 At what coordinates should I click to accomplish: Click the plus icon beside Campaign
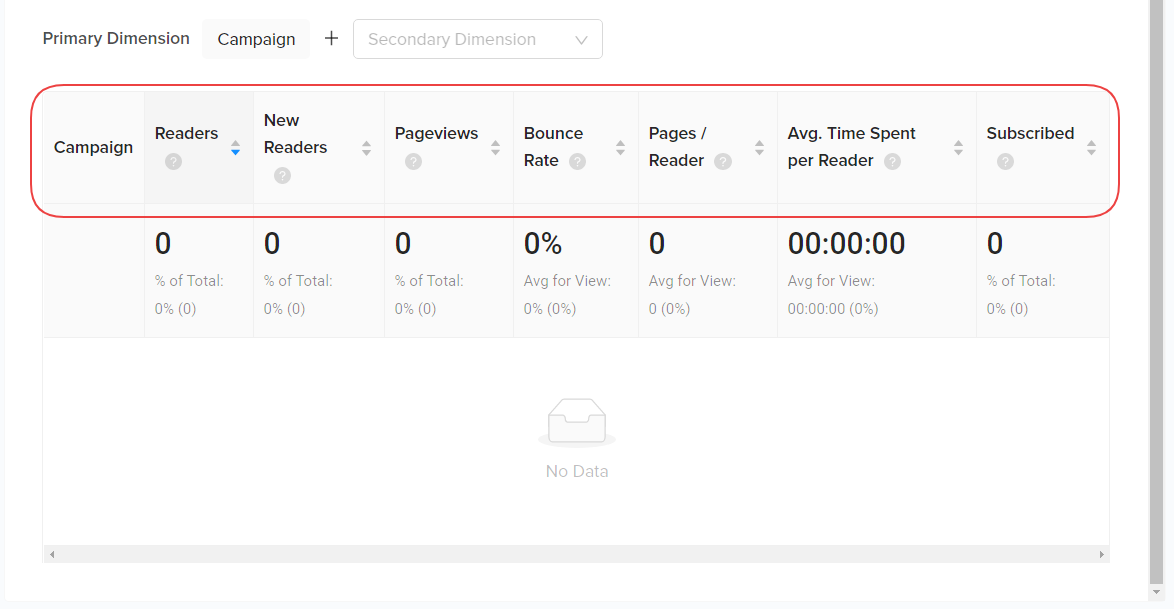coord(332,39)
